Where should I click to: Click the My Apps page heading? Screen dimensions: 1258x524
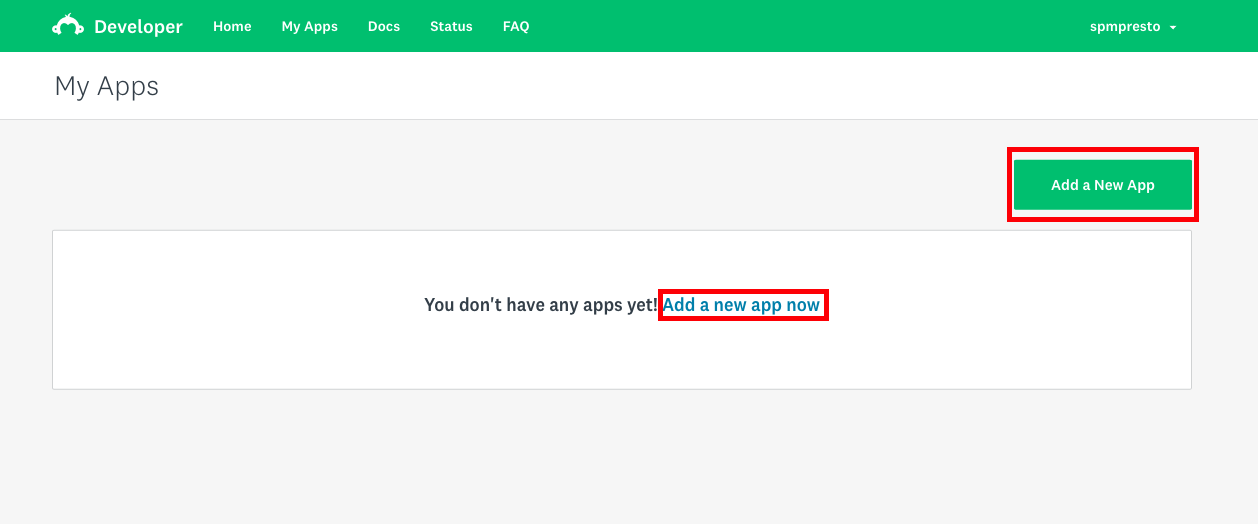coord(107,87)
